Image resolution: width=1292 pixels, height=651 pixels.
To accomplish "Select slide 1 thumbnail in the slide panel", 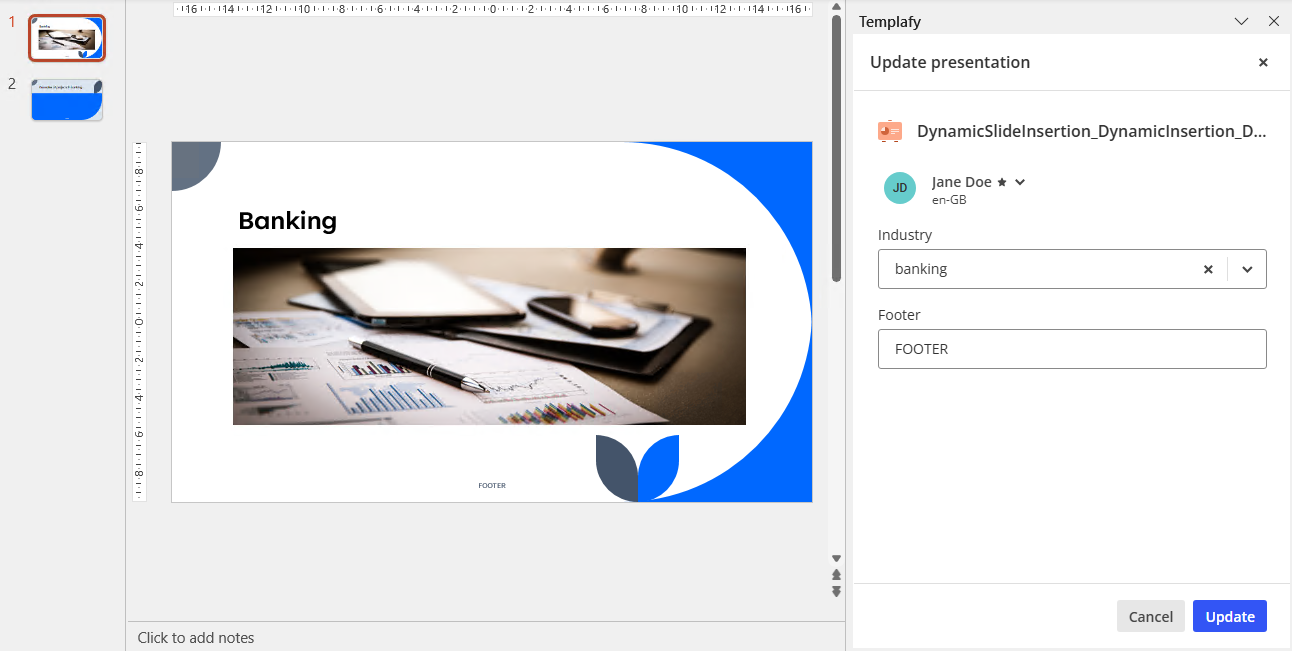I will pyautogui.click(x=67, y=39).
